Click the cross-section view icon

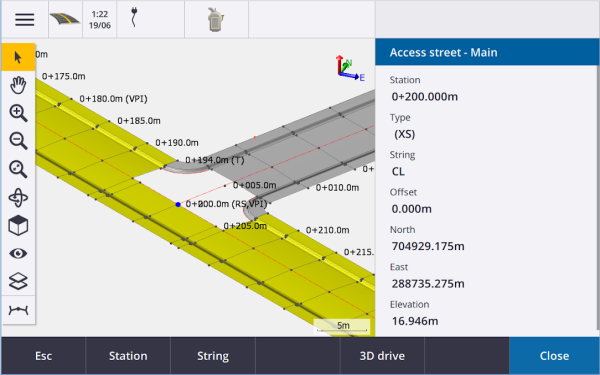(x=18, y=310)
